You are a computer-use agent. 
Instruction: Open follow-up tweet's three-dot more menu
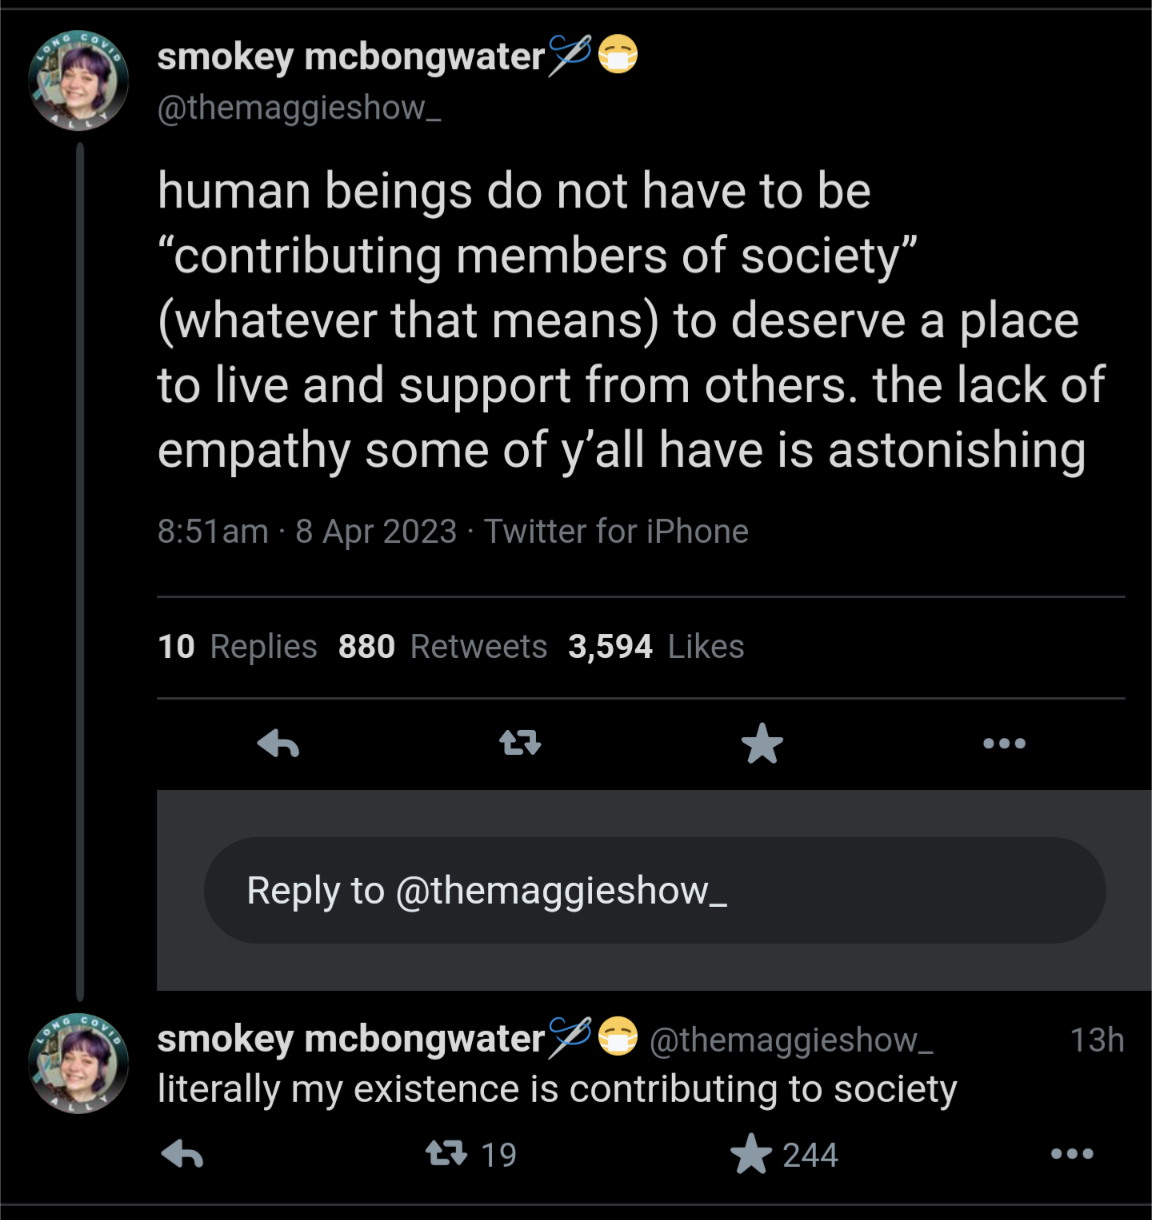coord(1072,1154)
